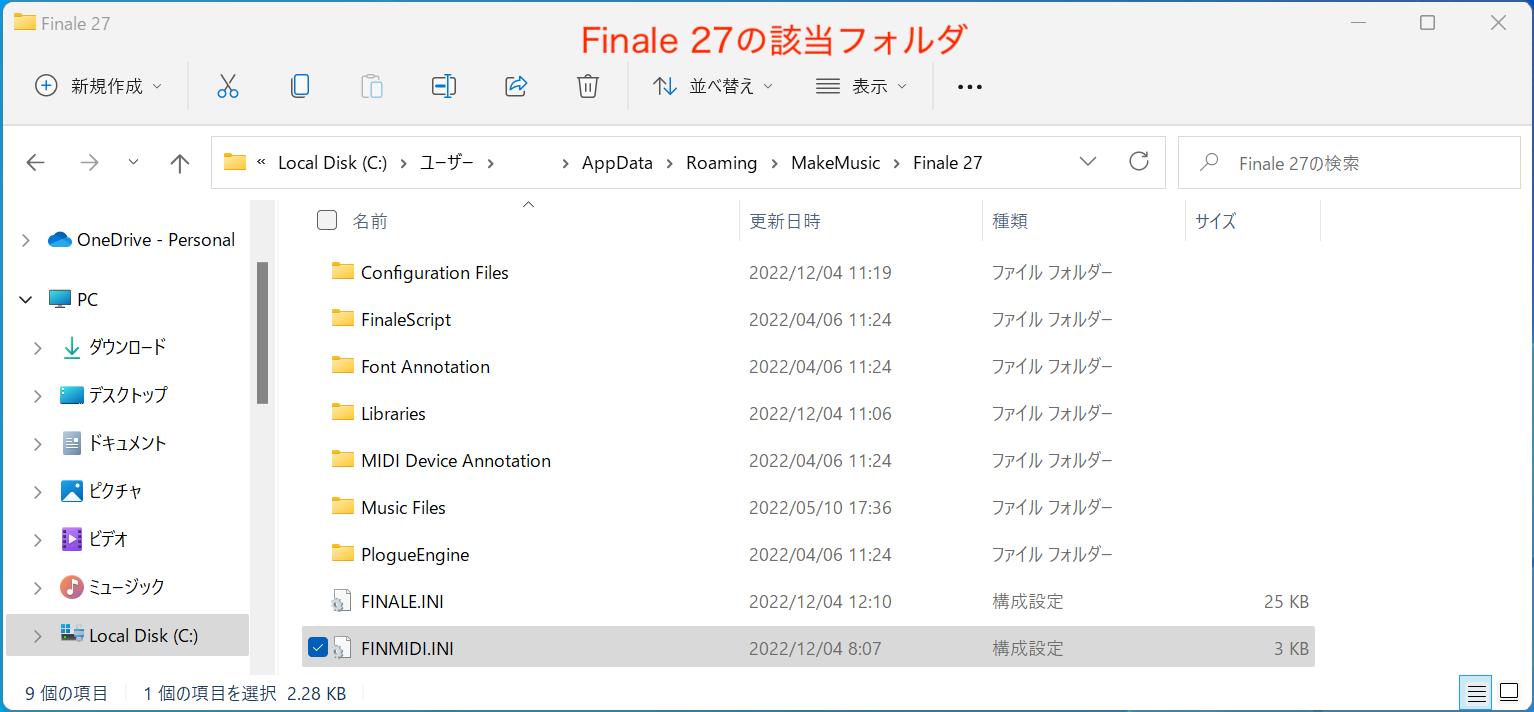Go back with the left arrow

click(x=36, y=163)
